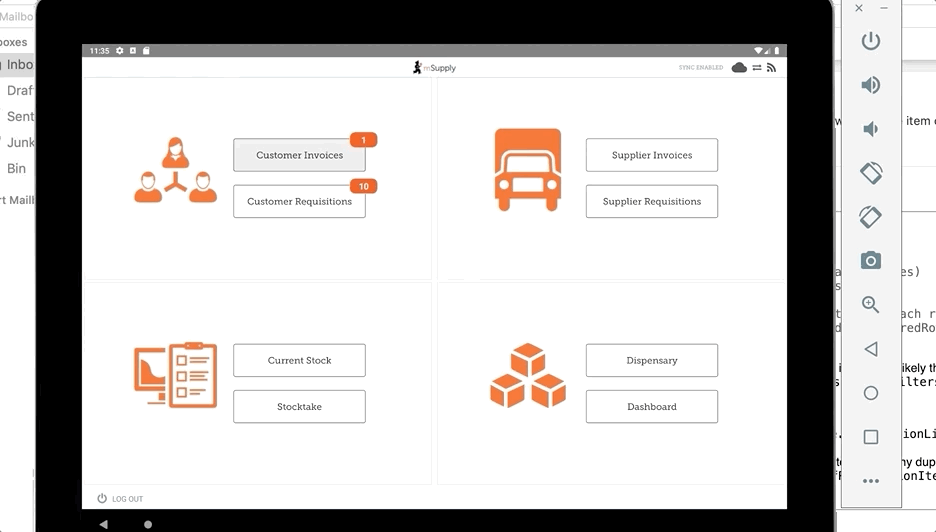Click the SD card icon in status bar
This screenshot has width=936, height=532.
(x=146, y=51)
